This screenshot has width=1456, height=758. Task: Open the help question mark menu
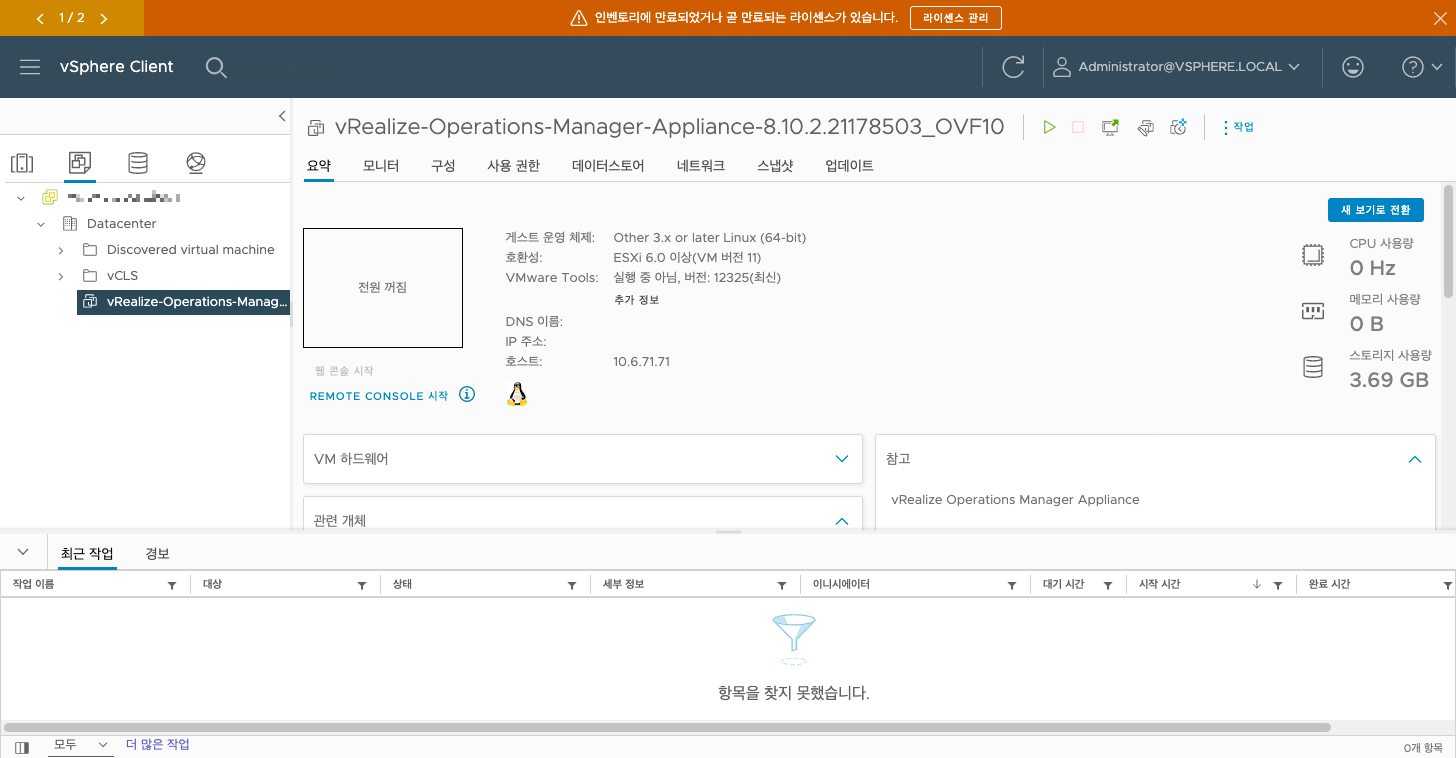tap(1421, 67)
